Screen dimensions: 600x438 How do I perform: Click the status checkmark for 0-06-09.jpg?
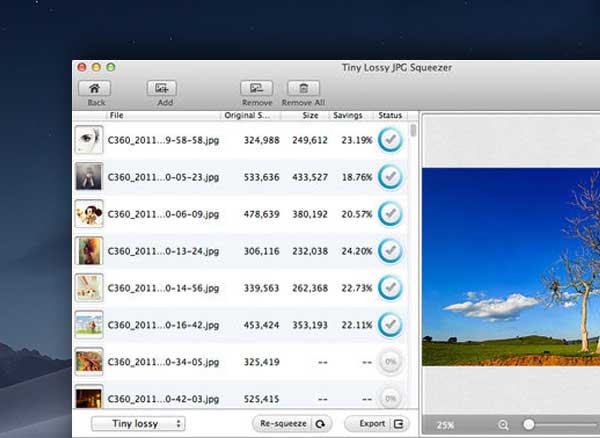[390, 214]
